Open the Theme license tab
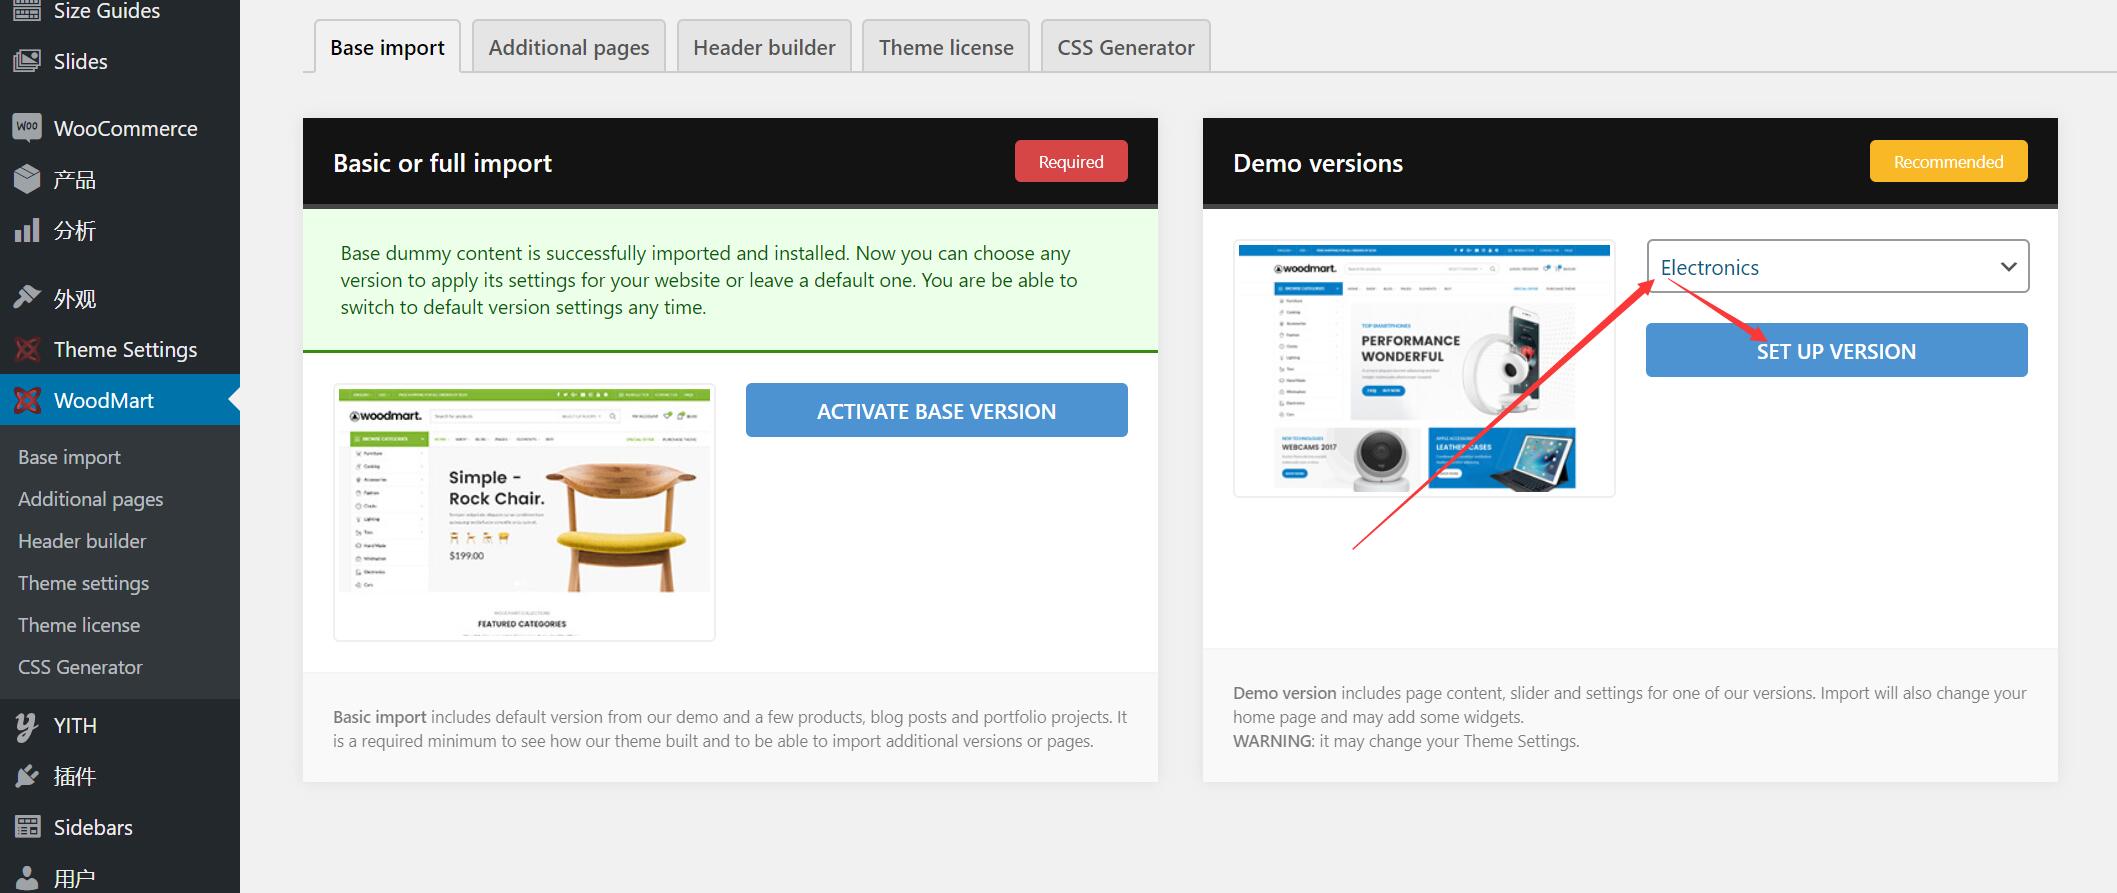2117x893 pixels. [945, 47]
